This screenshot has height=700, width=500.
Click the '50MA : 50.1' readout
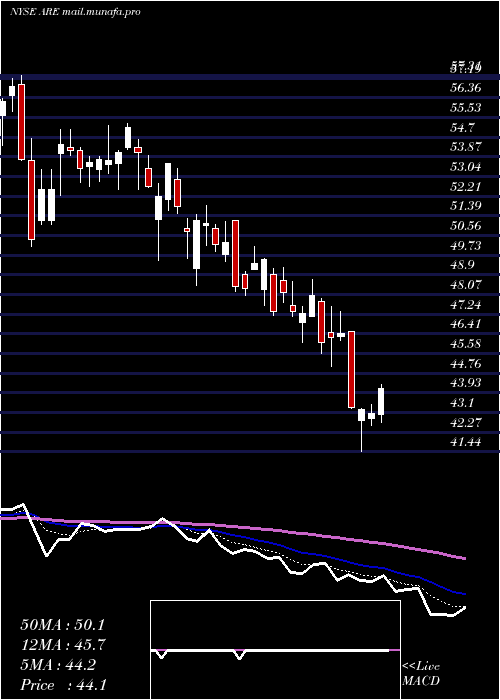62,625
